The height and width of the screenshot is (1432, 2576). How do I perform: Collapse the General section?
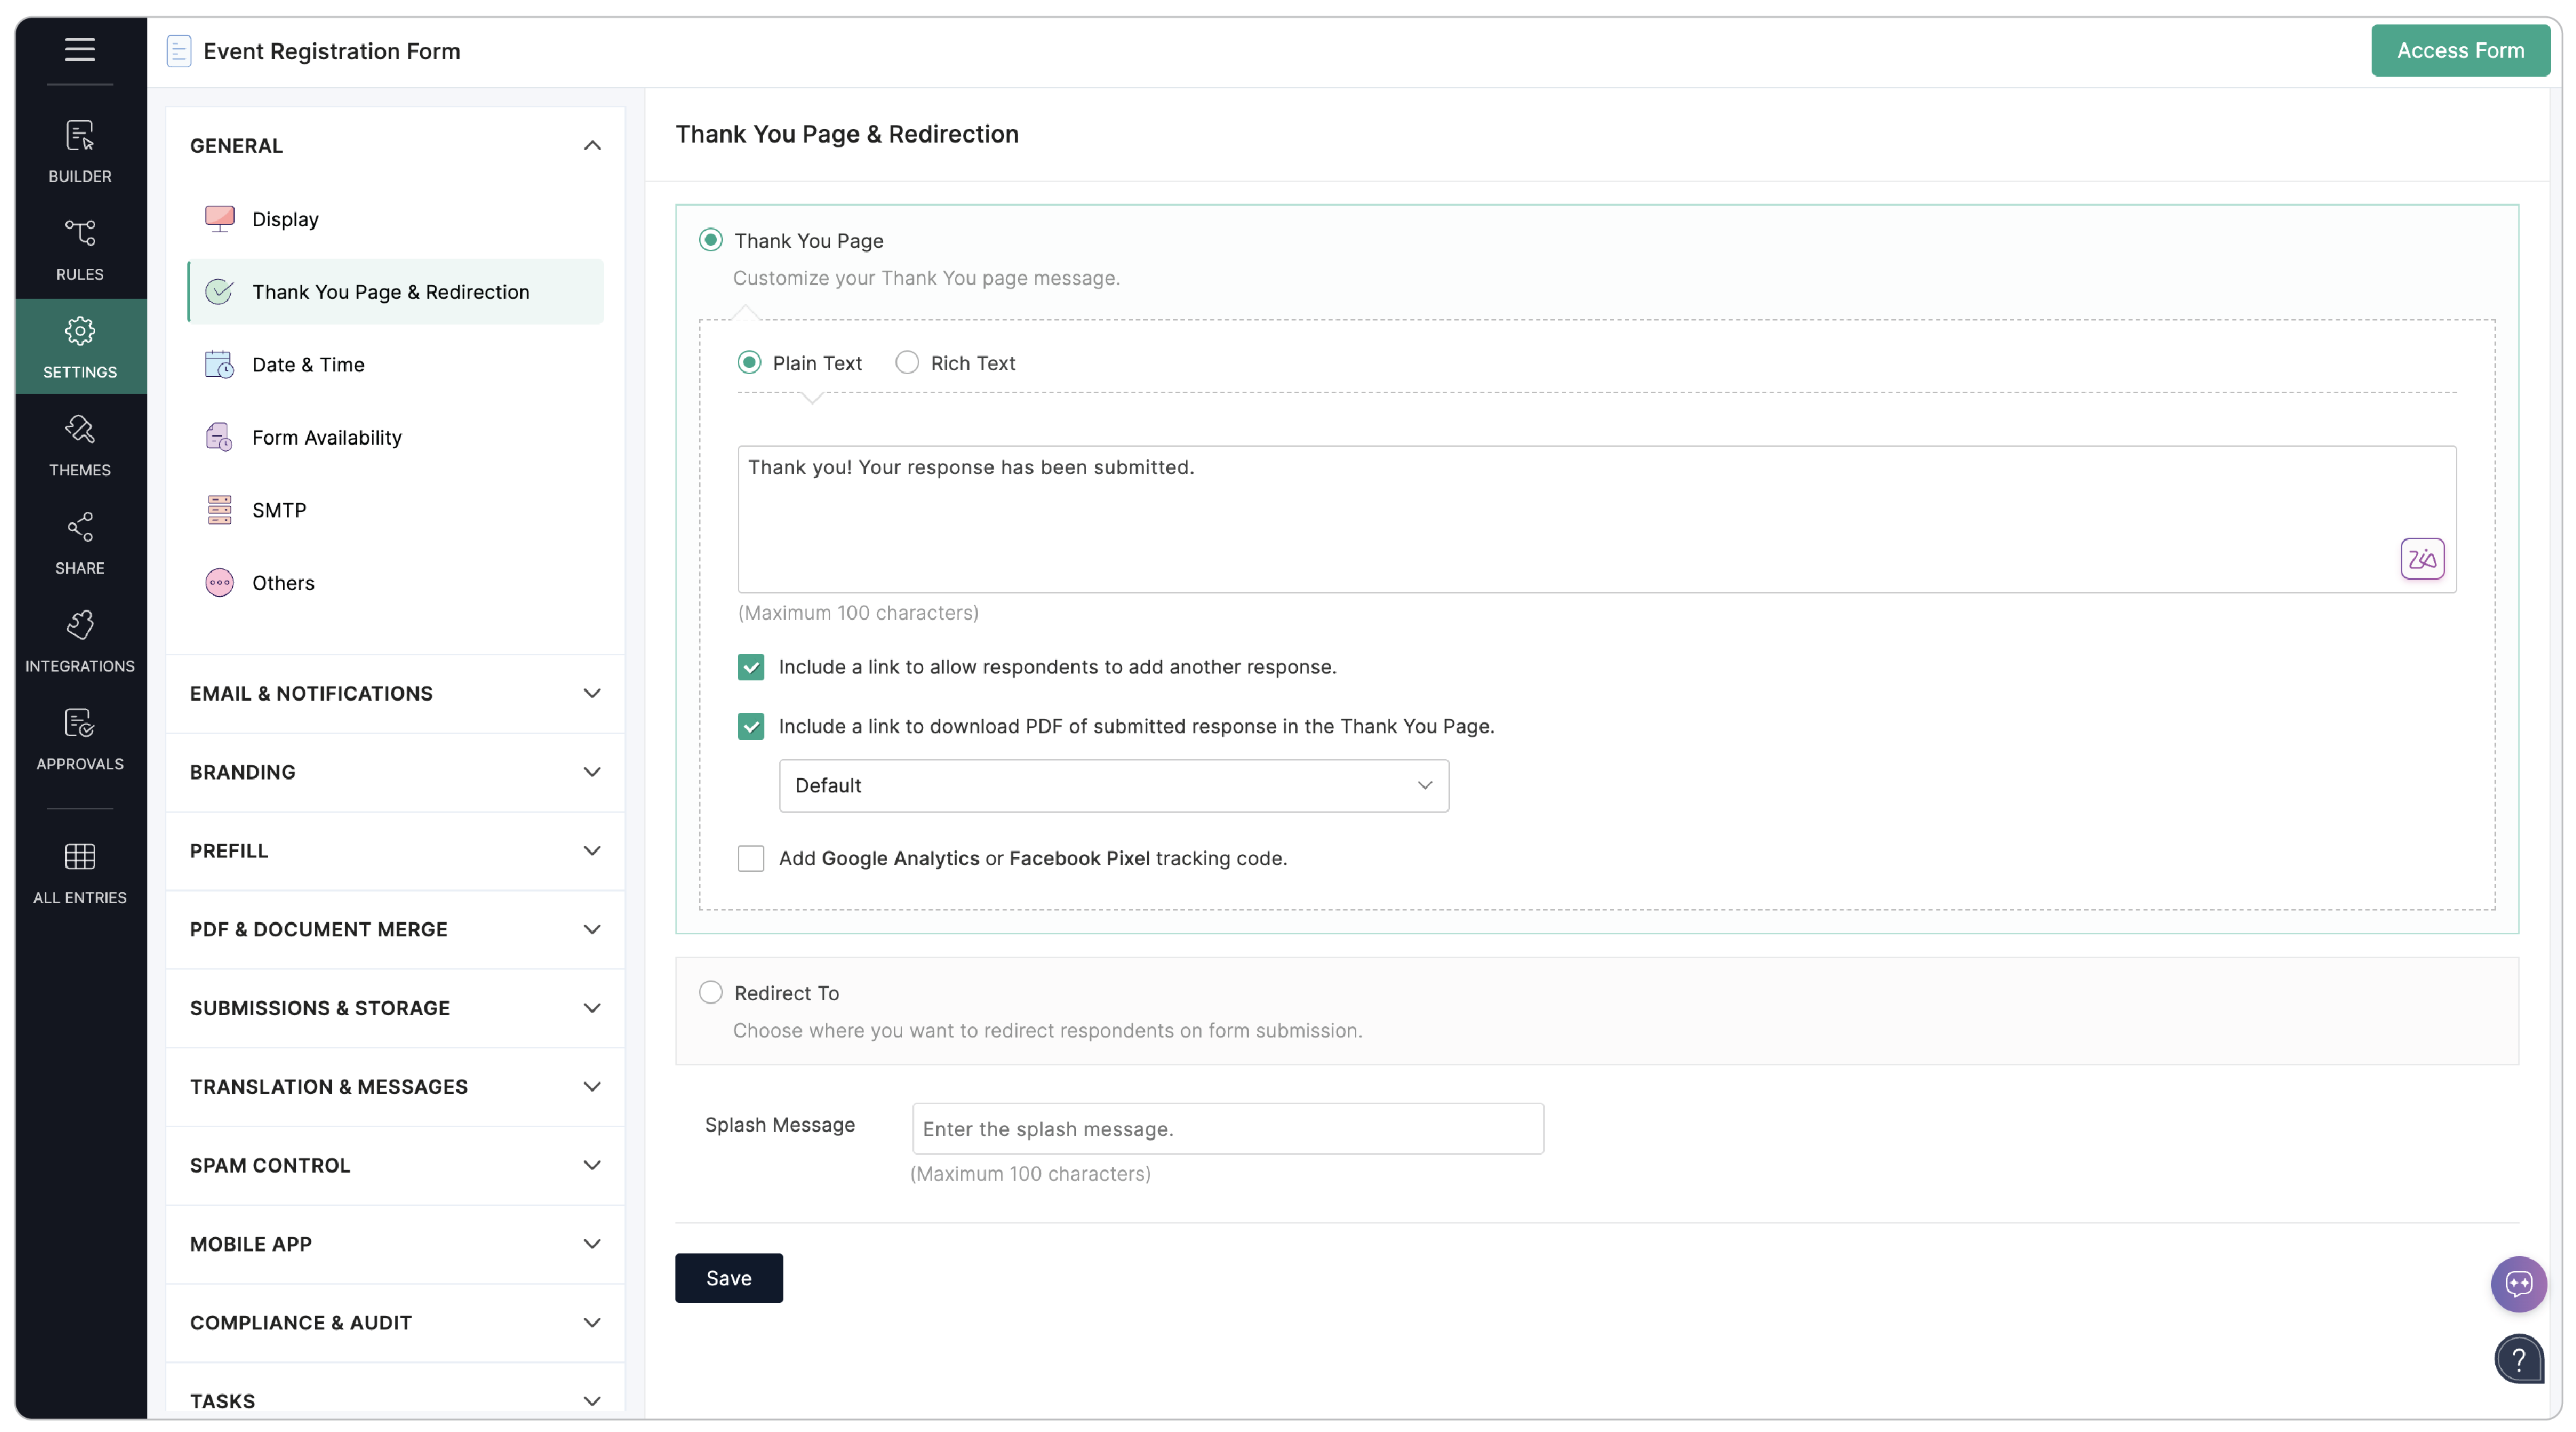[592, 146]
